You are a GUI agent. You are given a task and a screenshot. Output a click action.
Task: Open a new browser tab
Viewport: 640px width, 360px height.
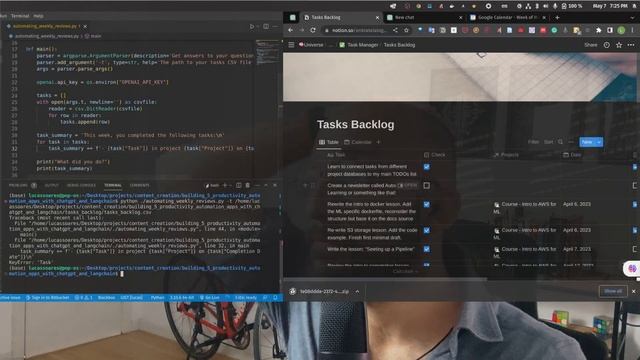click(557, 18)
